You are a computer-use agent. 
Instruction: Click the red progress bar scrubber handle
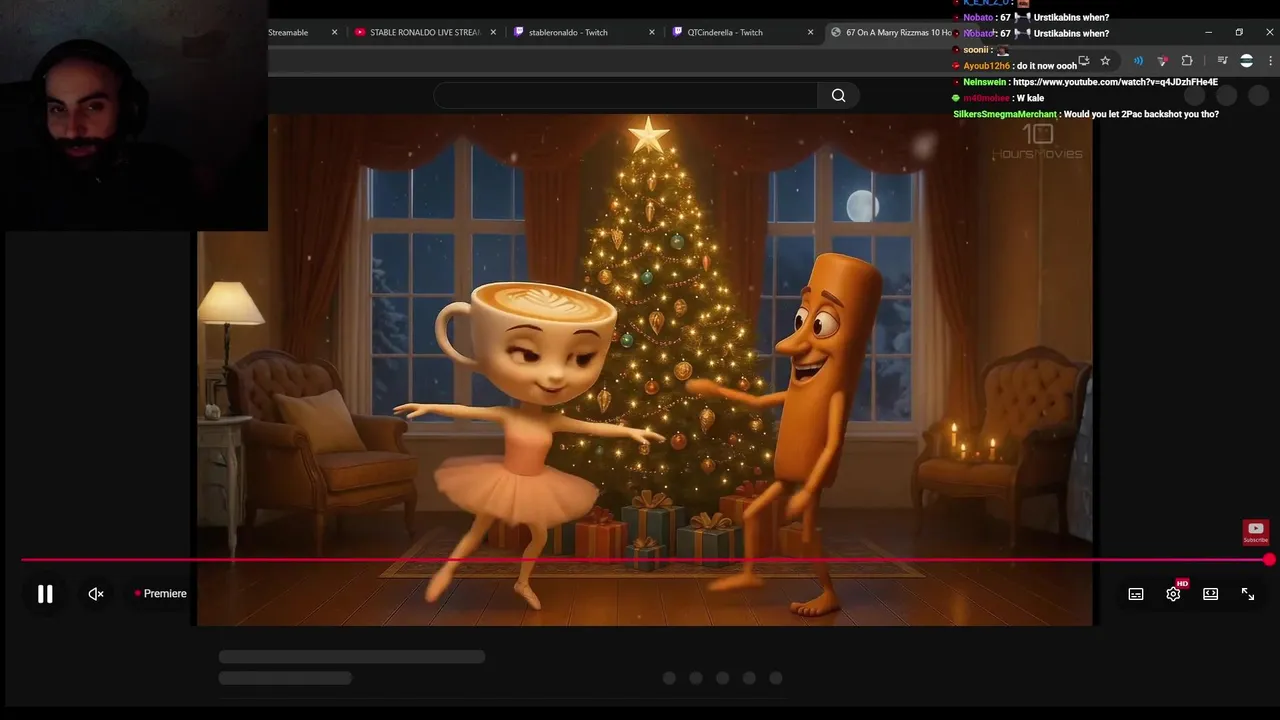click(1269, 560)
